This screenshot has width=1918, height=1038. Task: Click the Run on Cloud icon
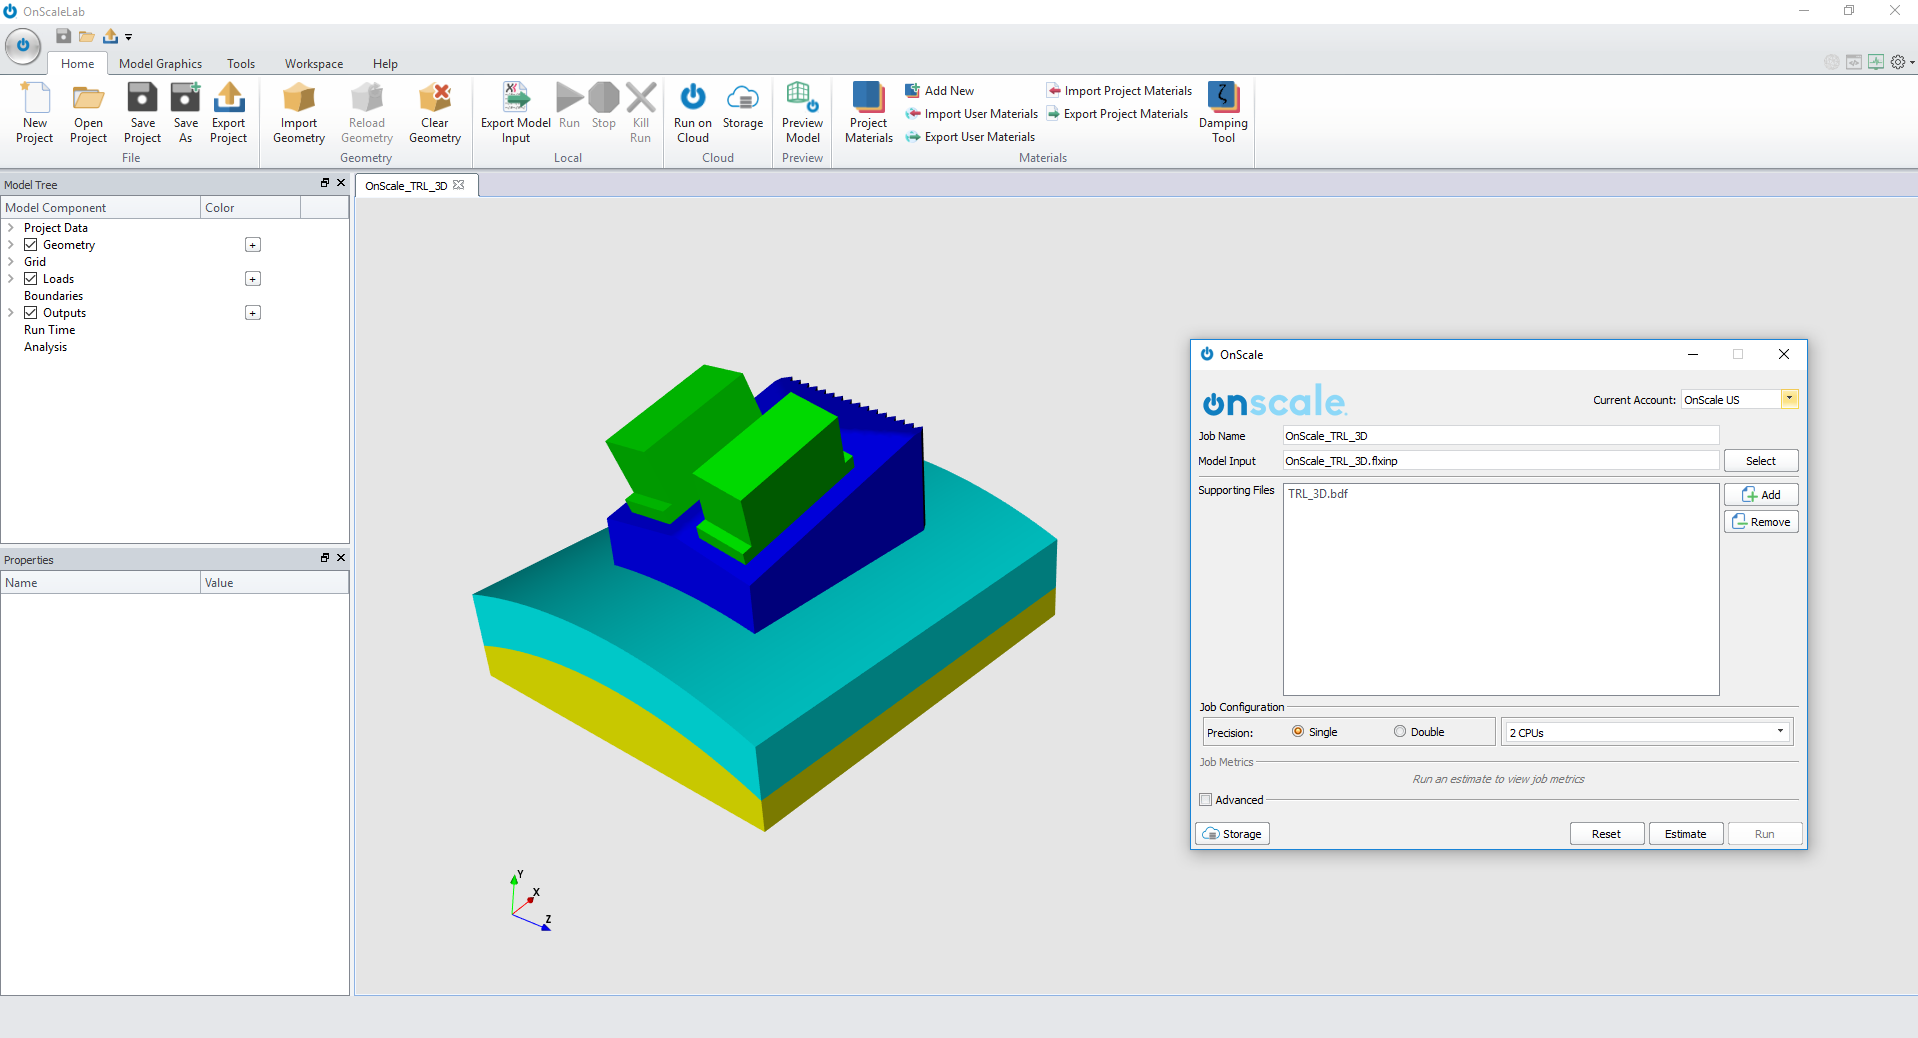pos(693,98)
